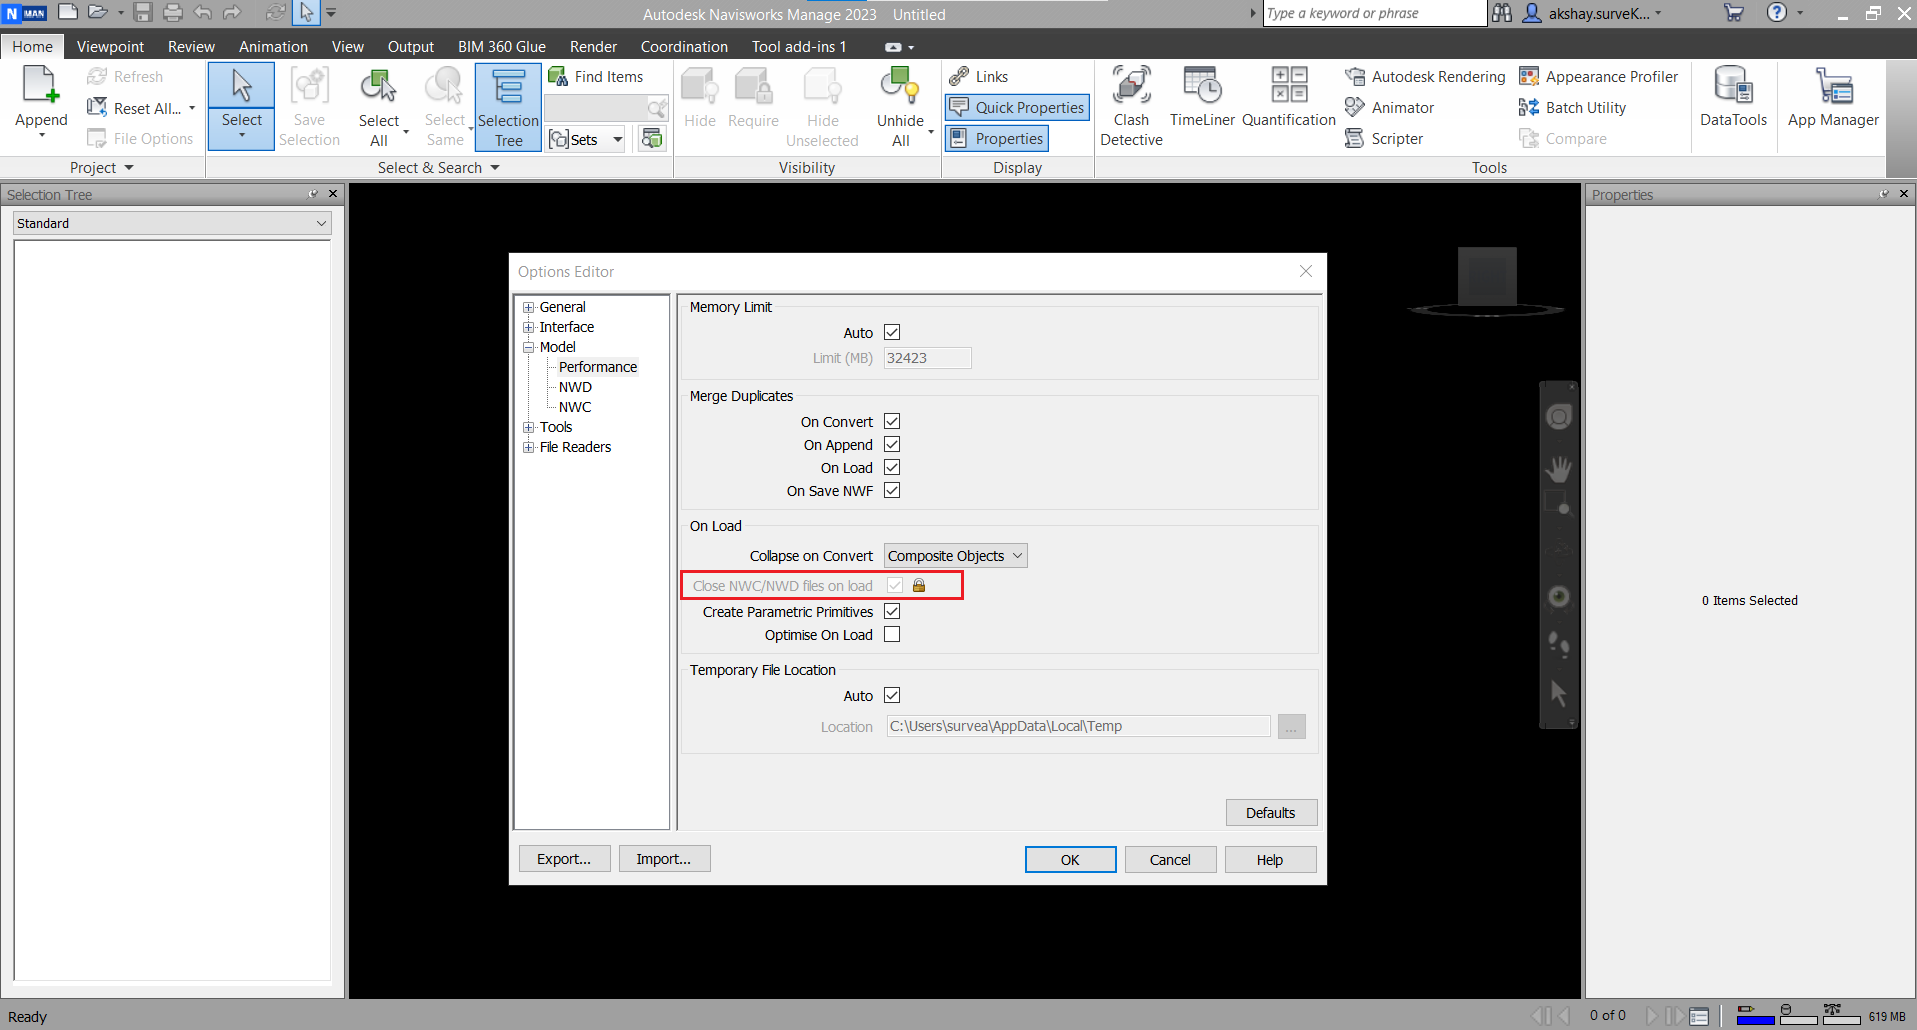Expand the File Readers node
1917x1030 pixels.
[x=528, y=447]
